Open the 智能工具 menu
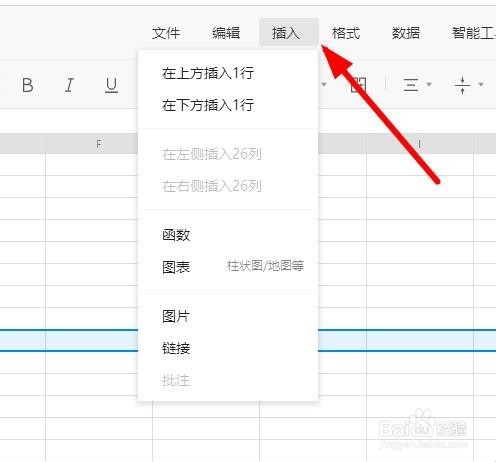This screenshot has height=462, width=496. pos(474,33)
